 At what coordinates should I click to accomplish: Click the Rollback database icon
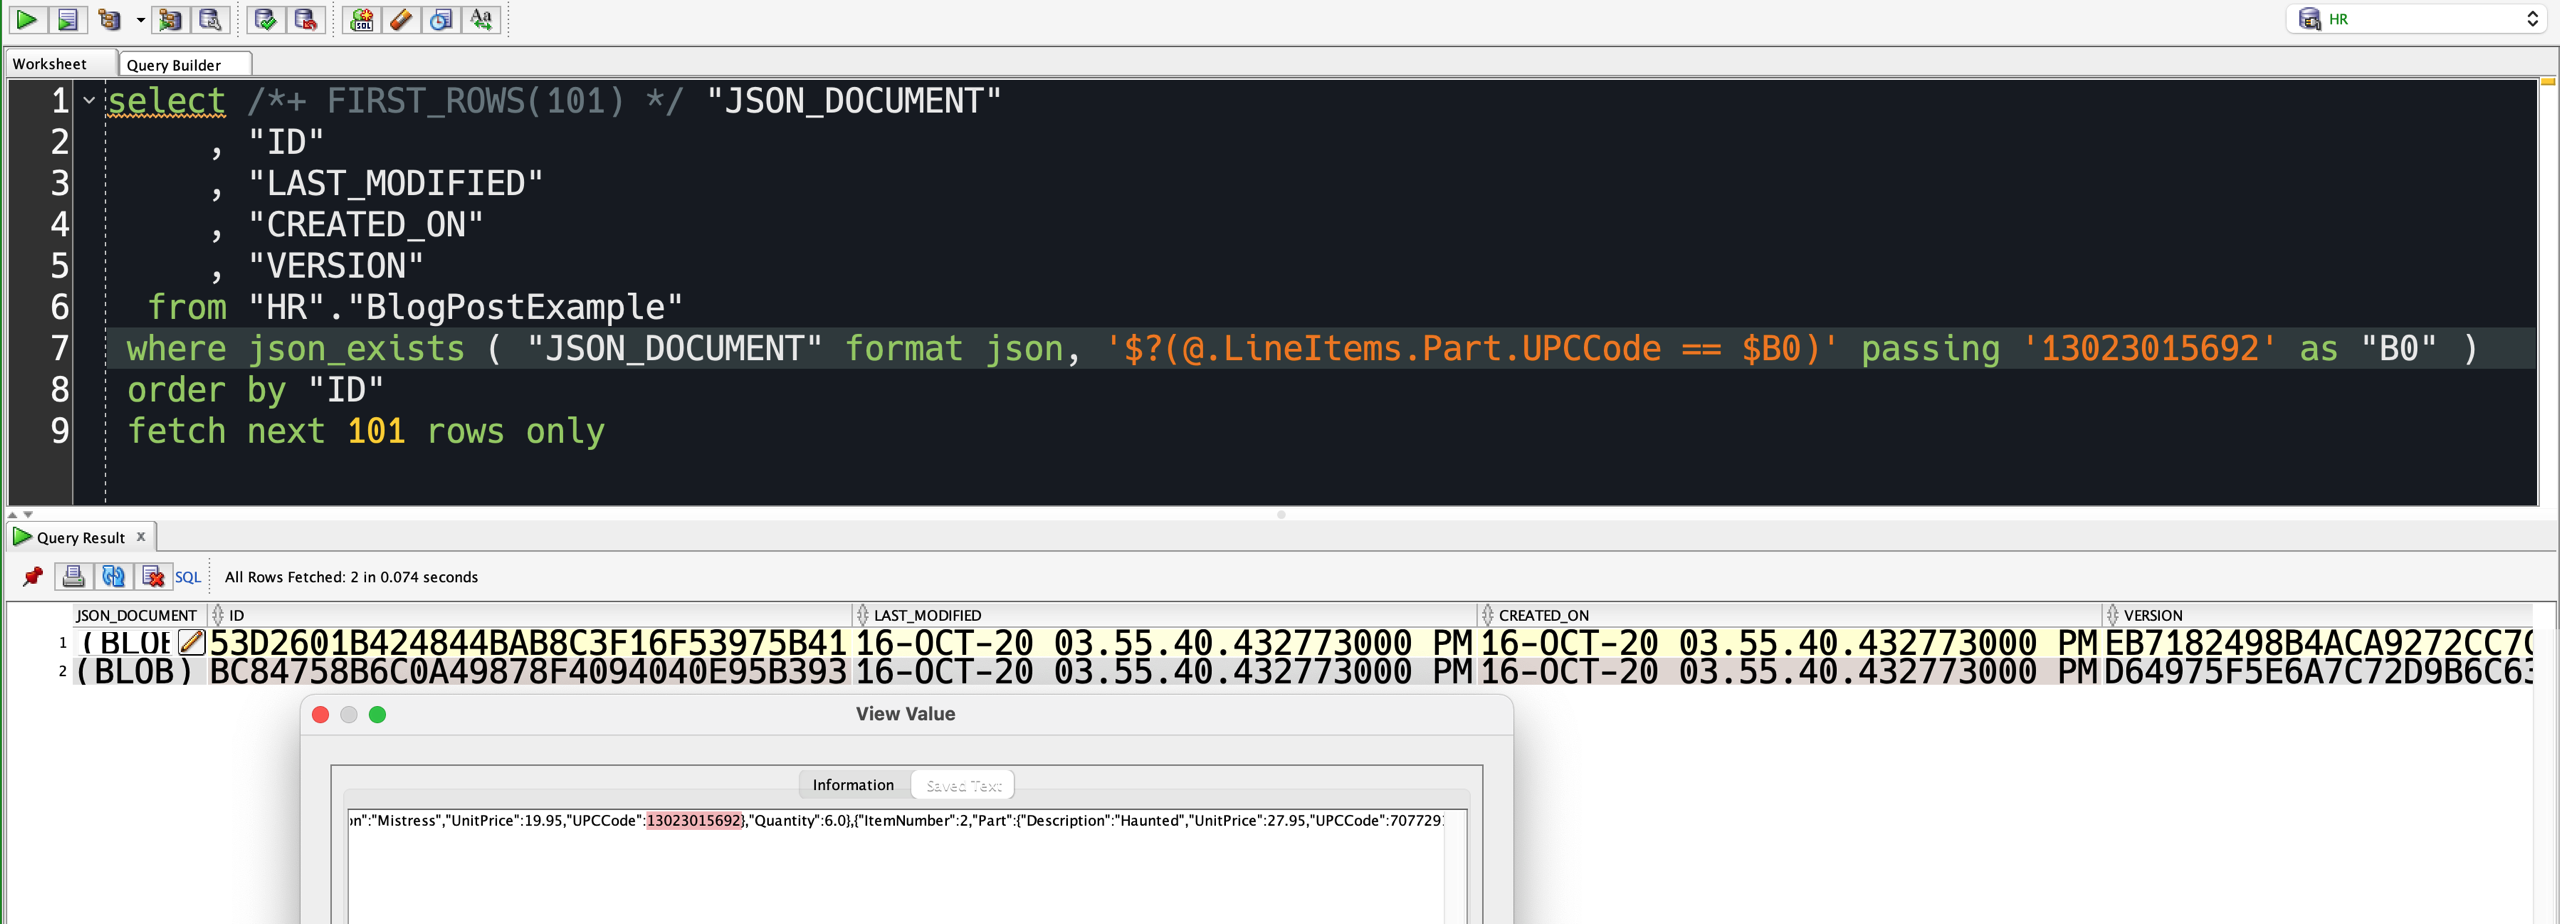(x=305, y=19)
